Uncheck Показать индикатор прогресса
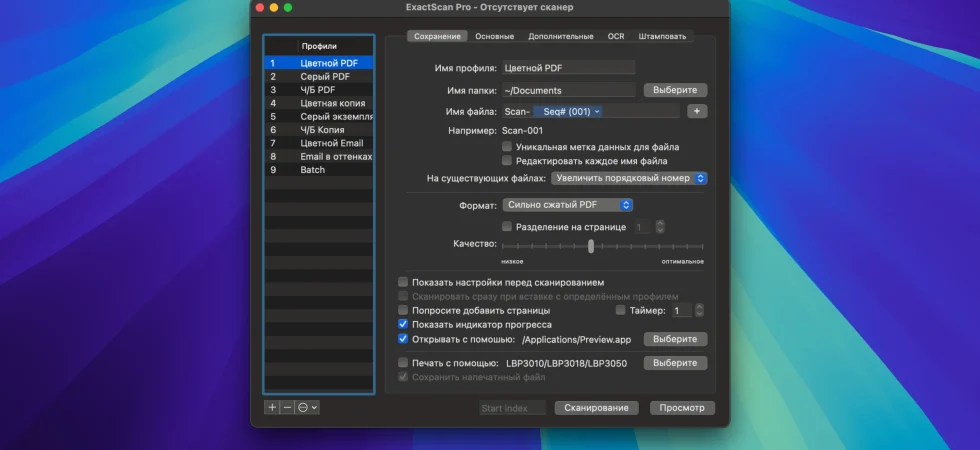This screenshot has height=450, width=980. [403, 324]
